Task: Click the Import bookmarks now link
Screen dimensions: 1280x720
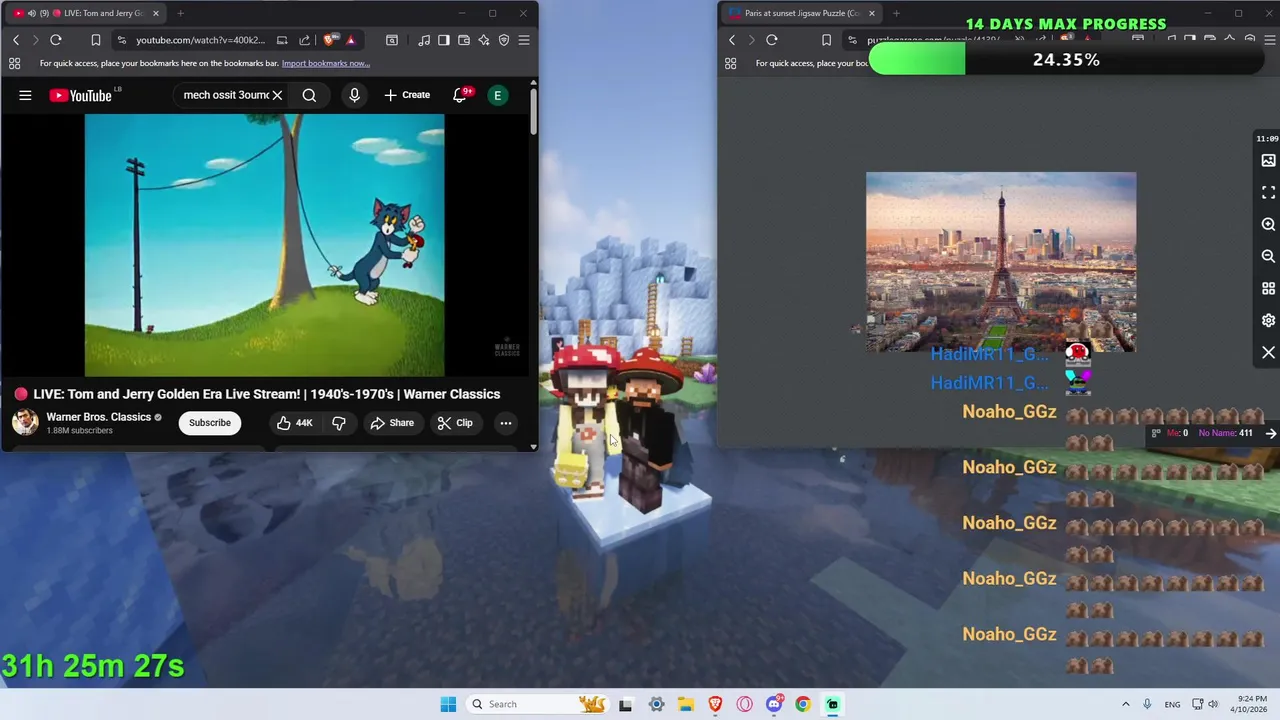Action: [x=326, y=63]
